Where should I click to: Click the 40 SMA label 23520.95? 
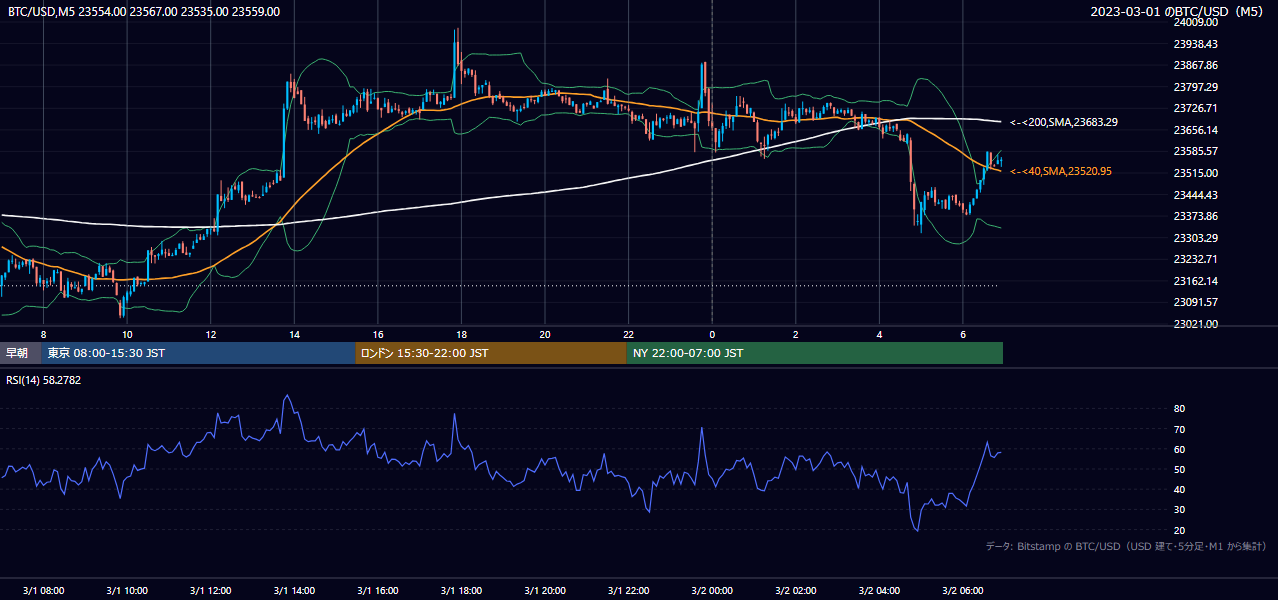coord(1061,171)
